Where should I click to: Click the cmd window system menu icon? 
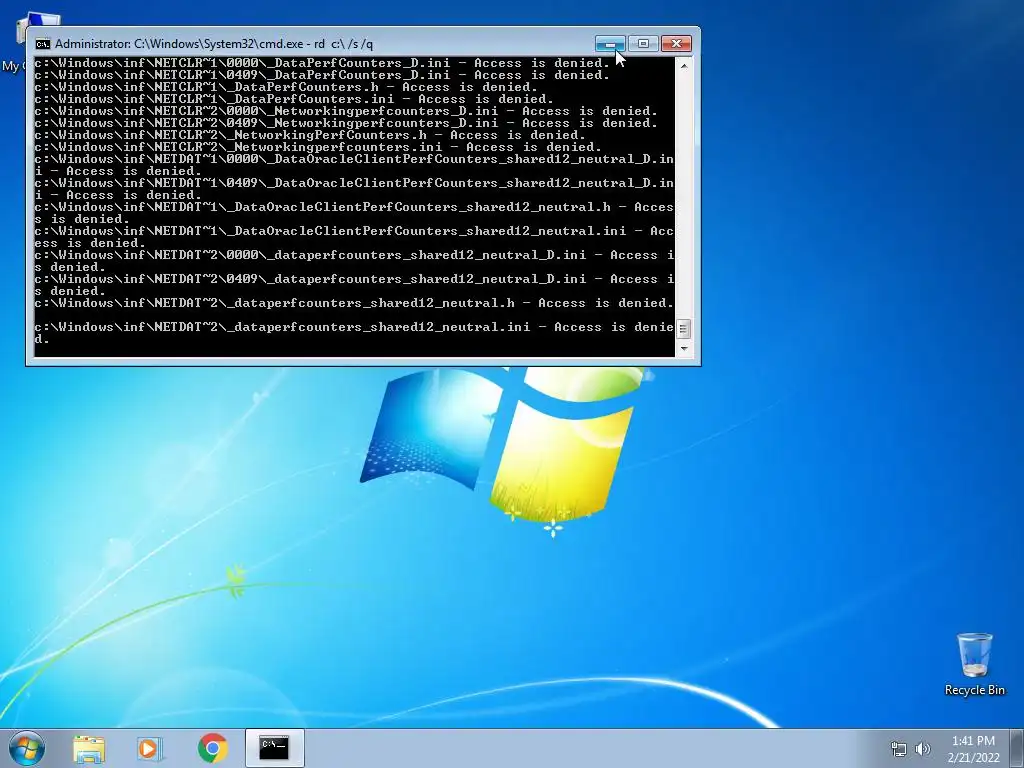click(42, 44)
